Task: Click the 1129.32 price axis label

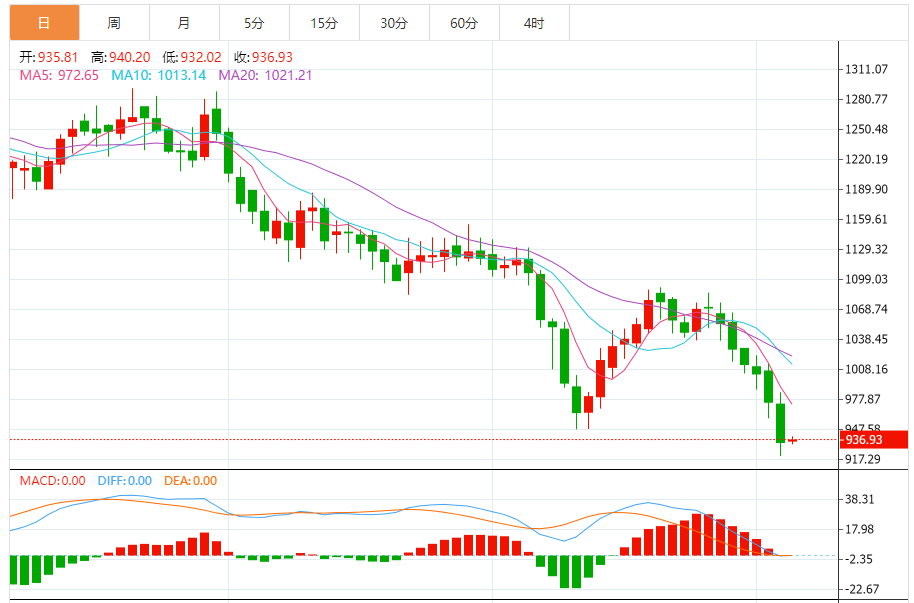Action: [x=866, y=250]
